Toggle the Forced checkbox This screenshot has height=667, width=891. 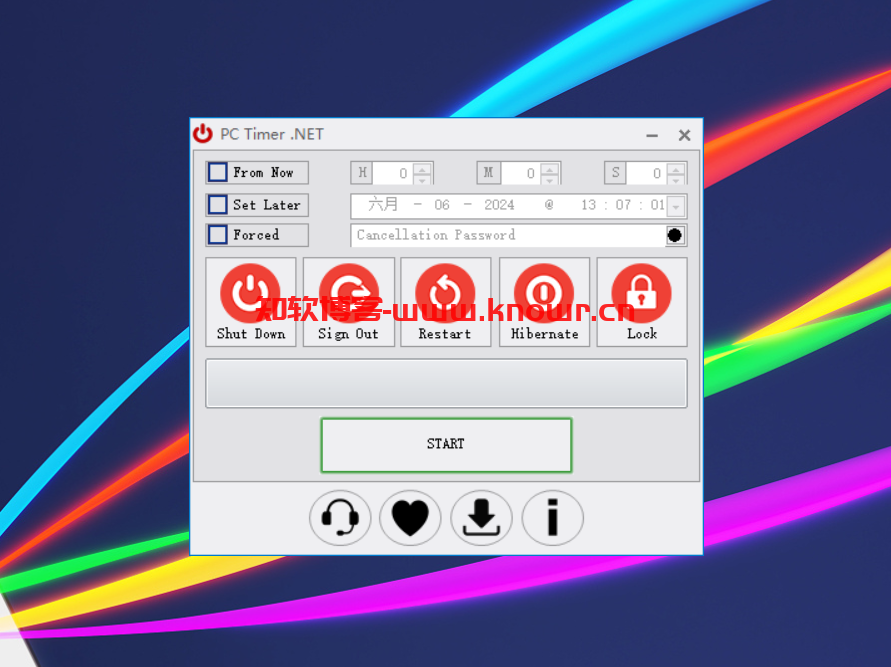218,235
